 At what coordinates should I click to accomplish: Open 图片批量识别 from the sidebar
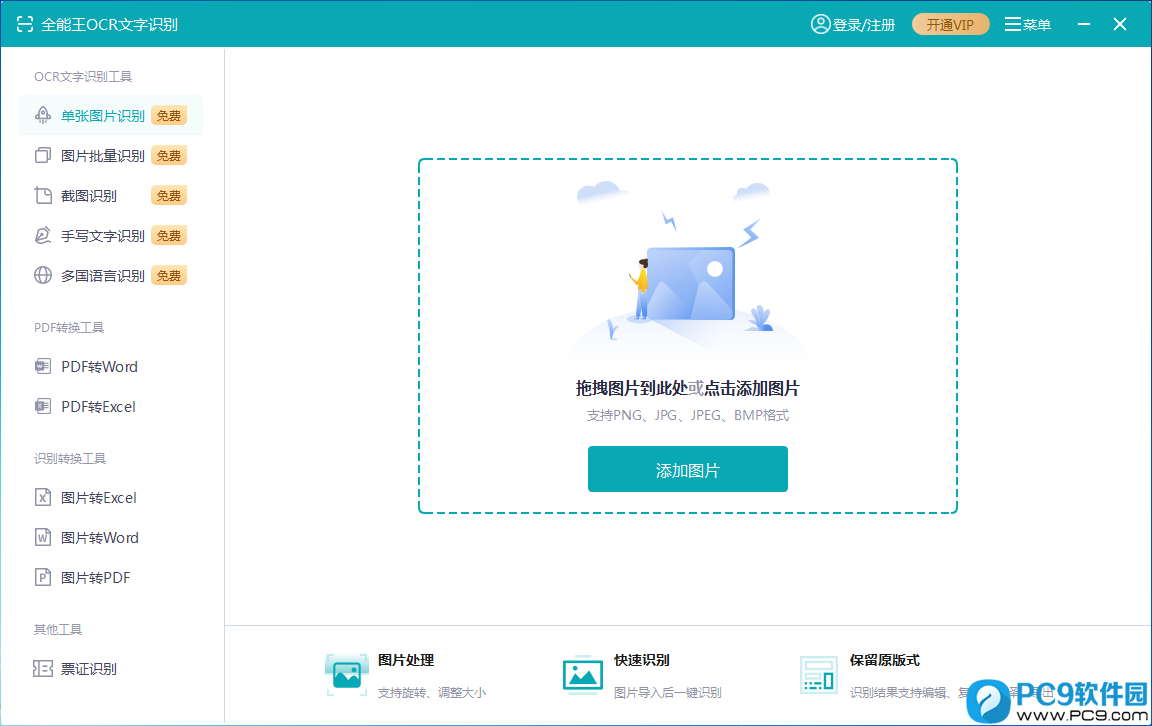[111, 156]
